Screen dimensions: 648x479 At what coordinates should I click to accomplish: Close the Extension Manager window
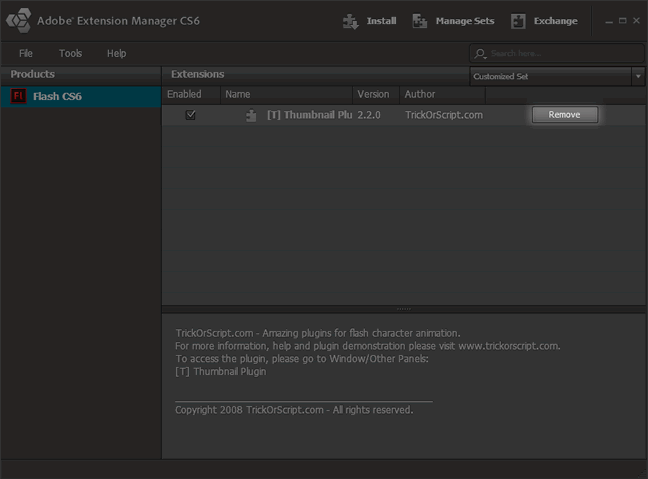(x=636, y=21)
